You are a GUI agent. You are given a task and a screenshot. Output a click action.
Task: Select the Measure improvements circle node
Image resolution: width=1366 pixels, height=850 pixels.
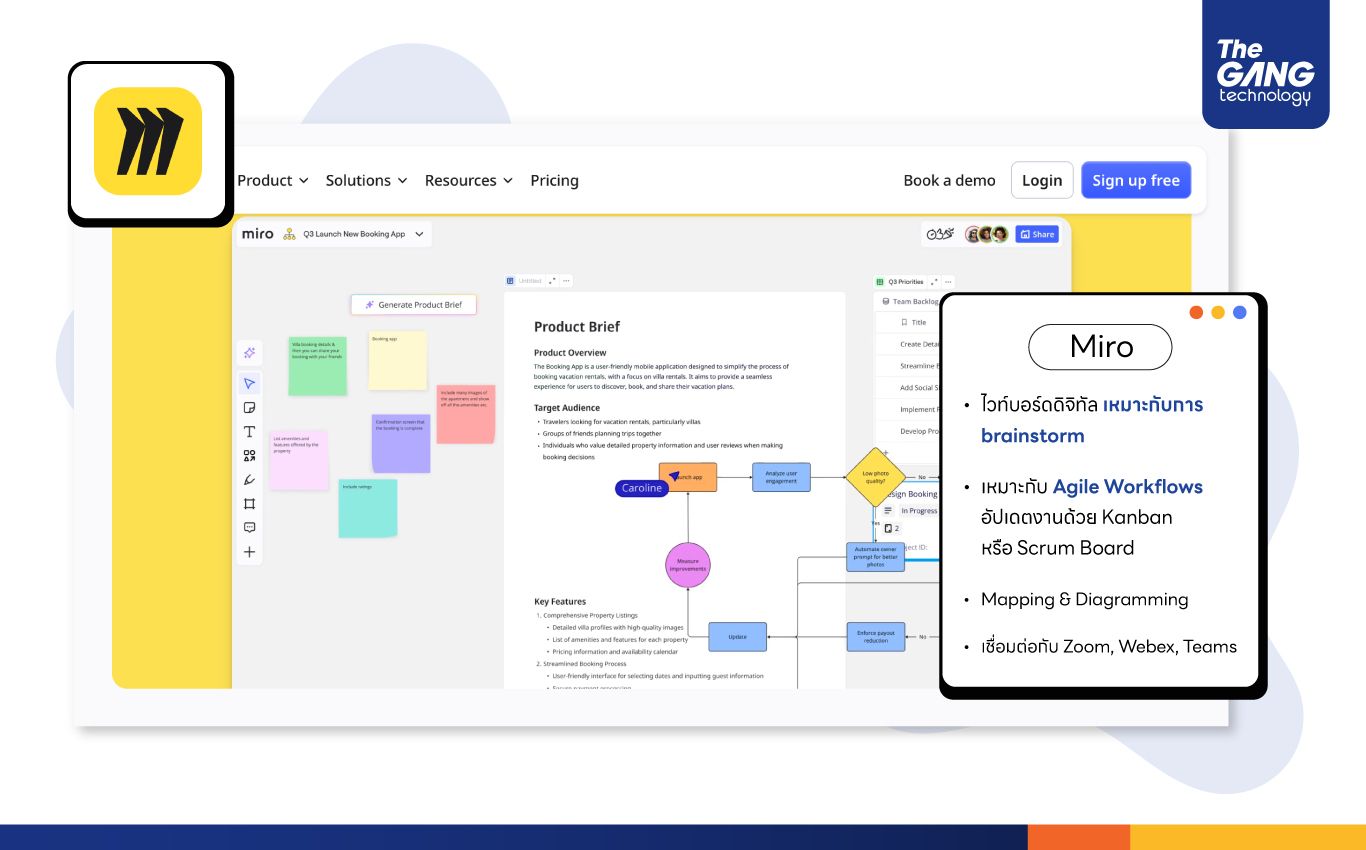tap(688, 566)
